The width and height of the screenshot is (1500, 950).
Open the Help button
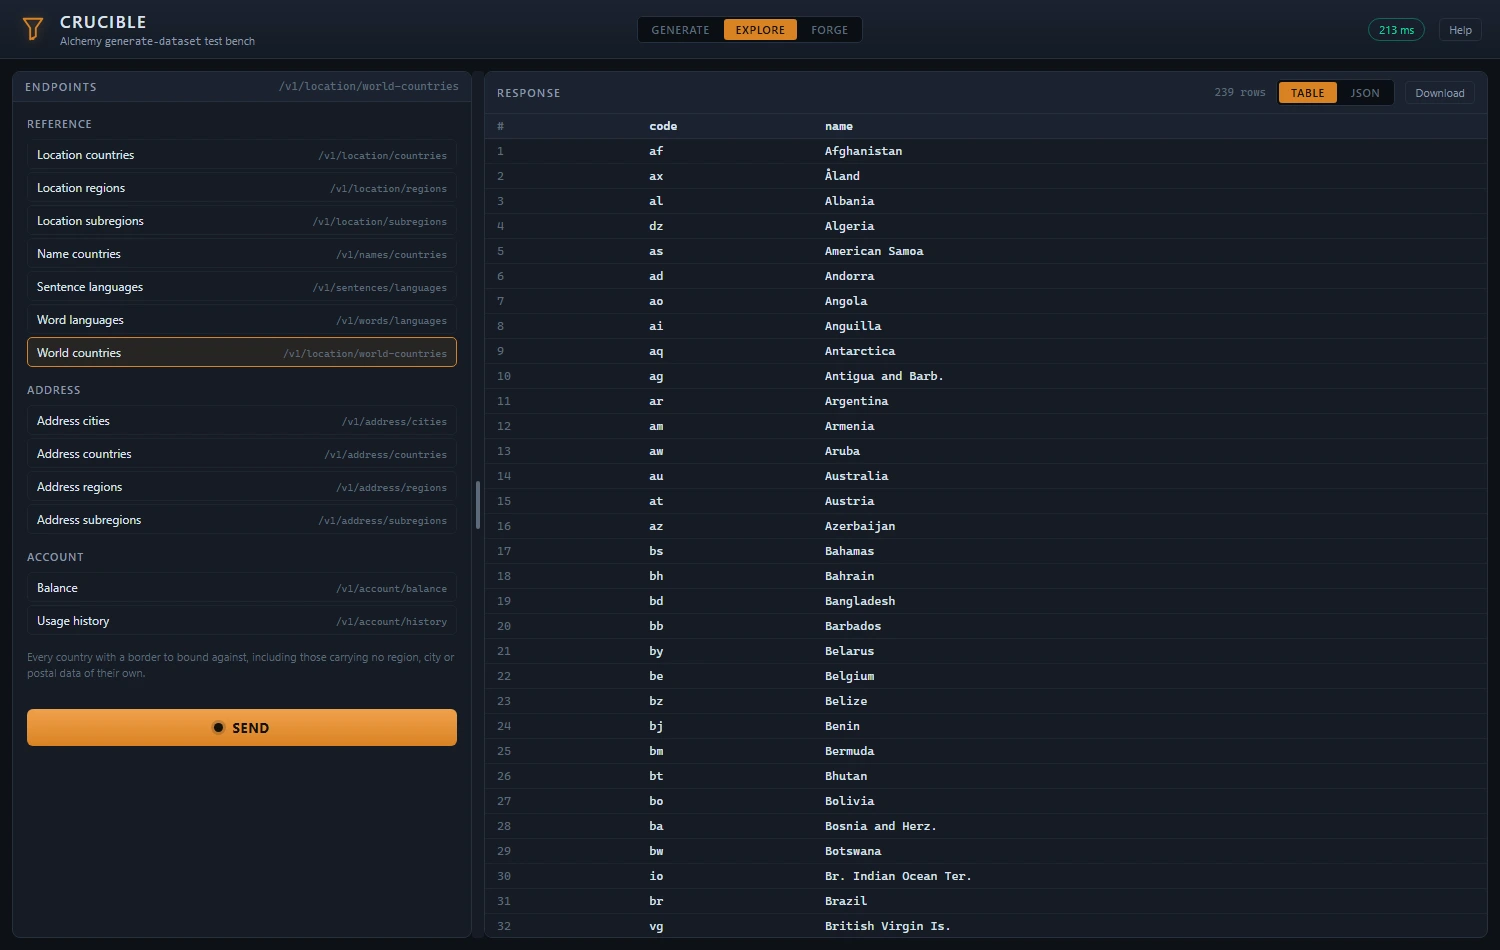(1460, 30)
